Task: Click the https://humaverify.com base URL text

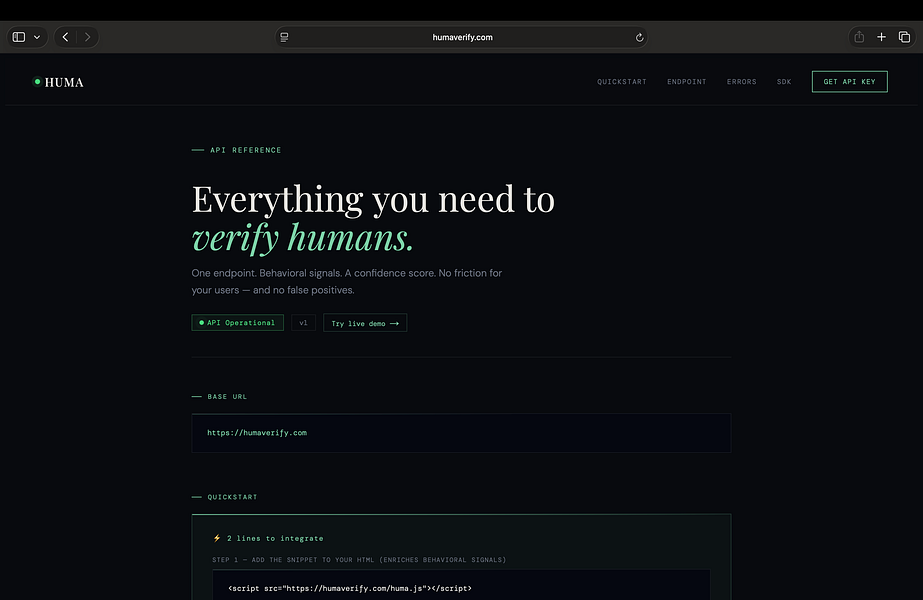Action: click(x=257, y=433)
